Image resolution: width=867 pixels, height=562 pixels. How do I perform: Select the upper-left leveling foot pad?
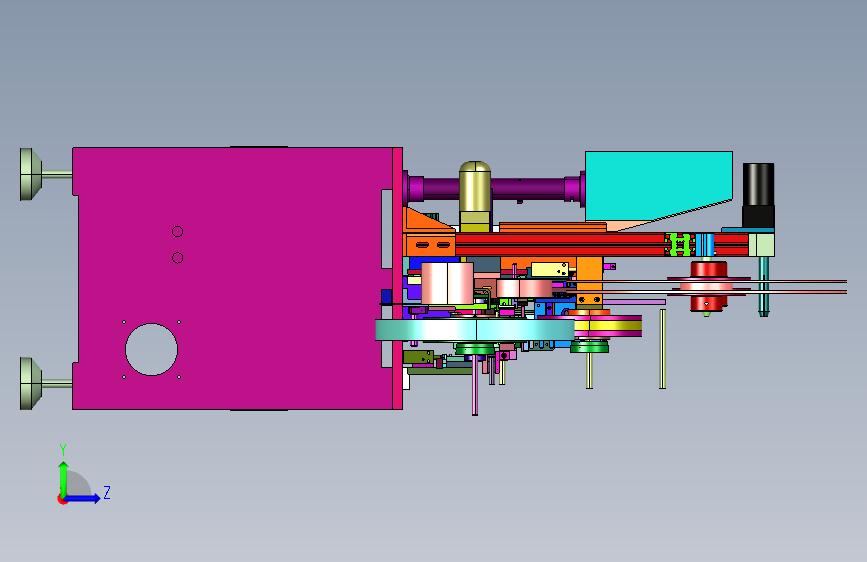coord(30,174)
